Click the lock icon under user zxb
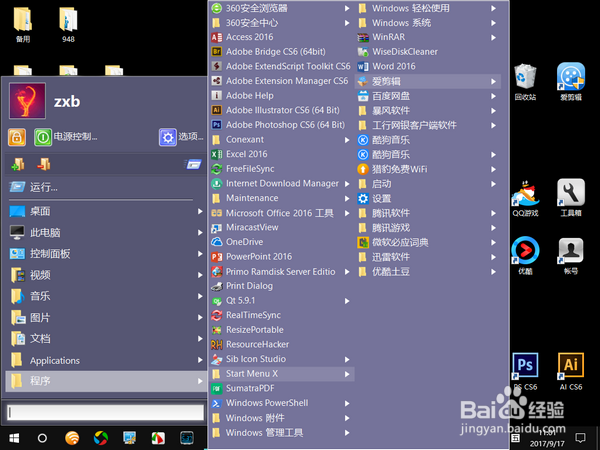 coord(17,137)
